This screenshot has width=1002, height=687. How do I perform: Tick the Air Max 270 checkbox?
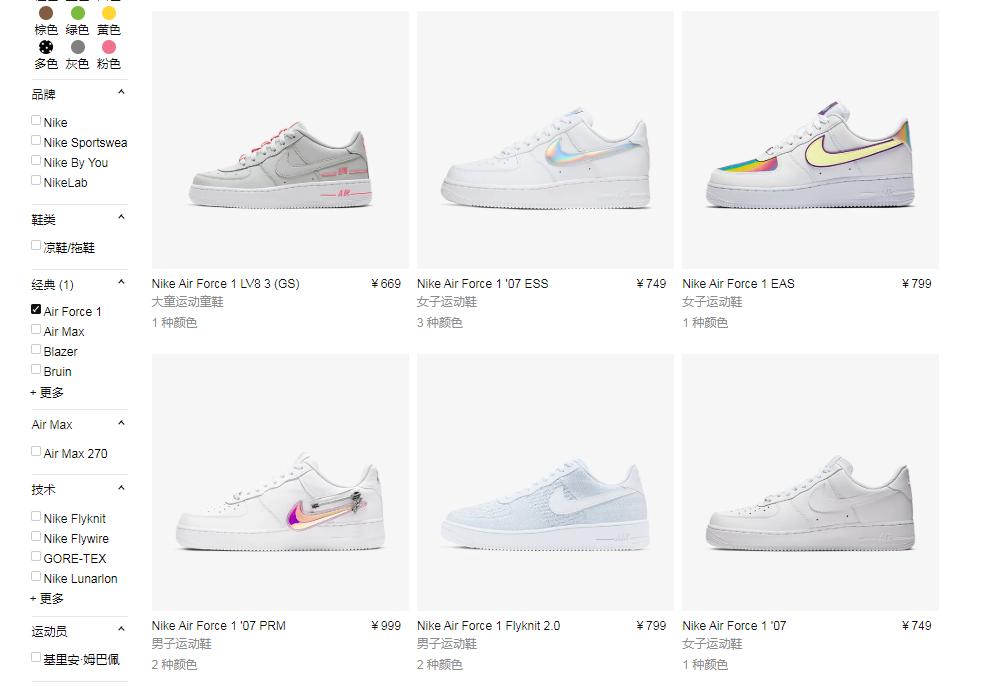[36, 451]
